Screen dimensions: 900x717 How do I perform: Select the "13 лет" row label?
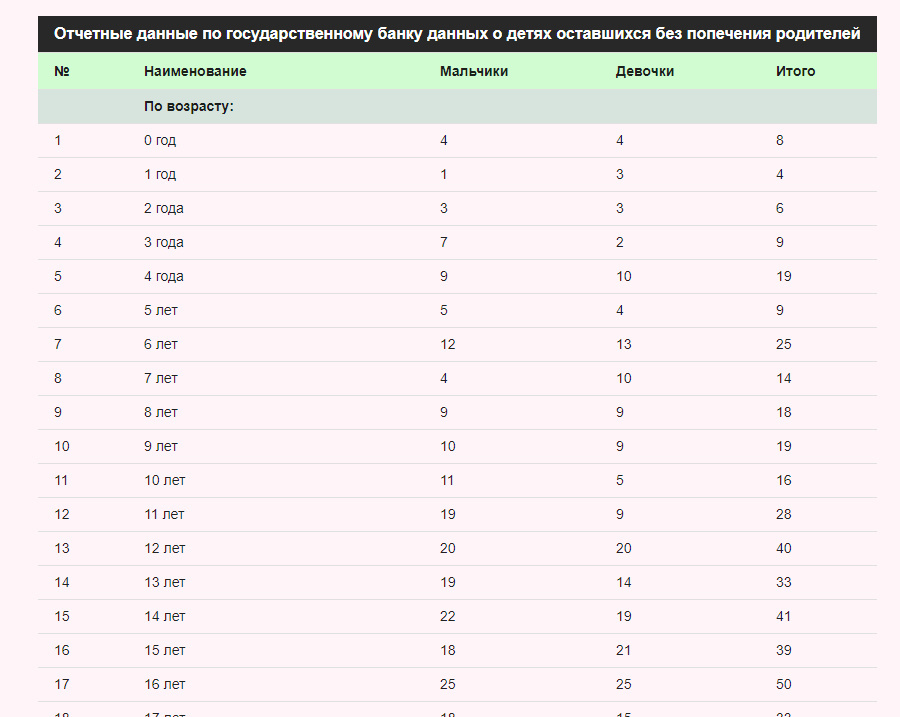tap(165, 582)
